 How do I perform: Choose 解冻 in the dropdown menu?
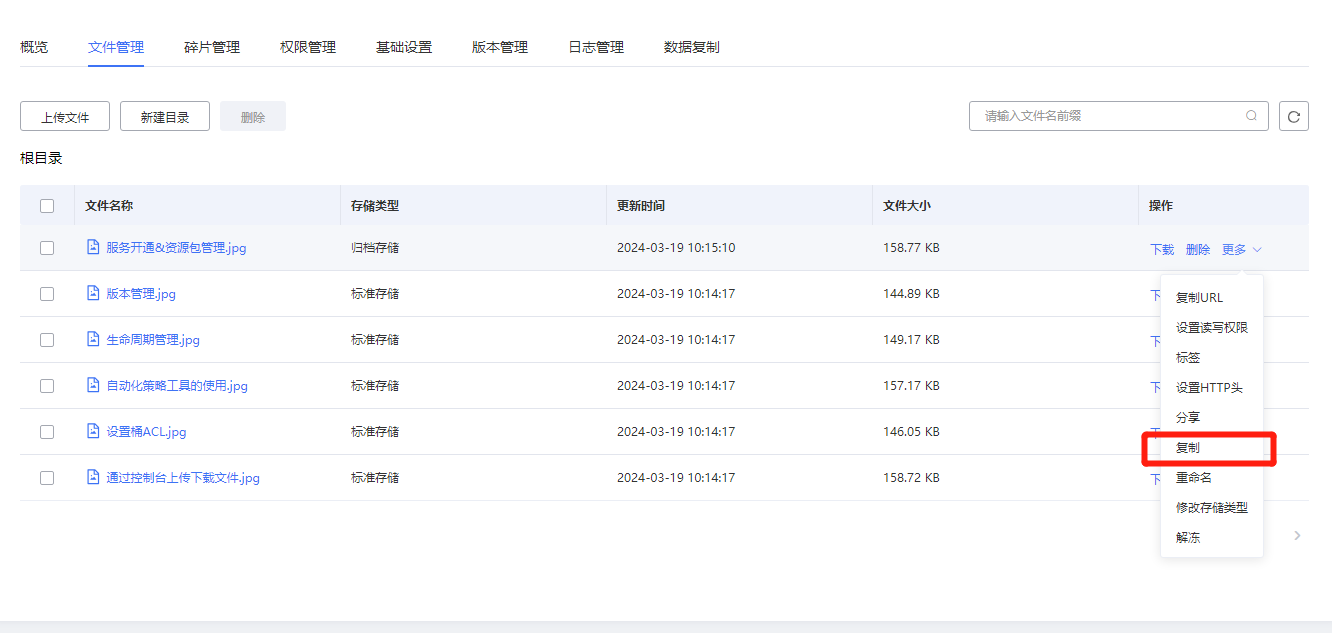[1212, 537]
